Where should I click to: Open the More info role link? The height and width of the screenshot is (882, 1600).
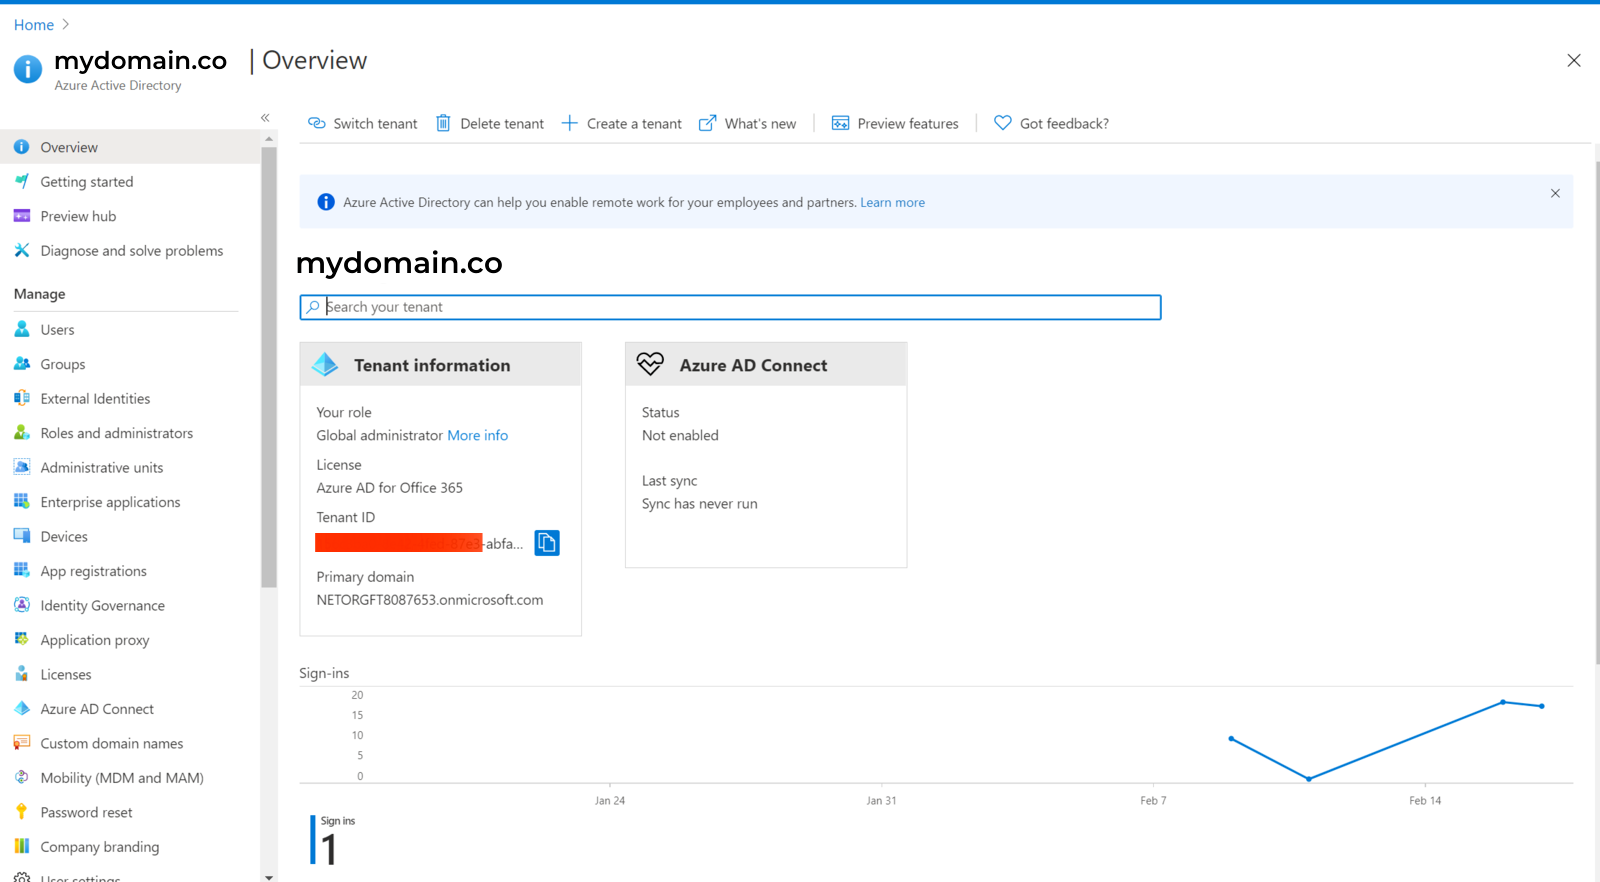tap(477, 435)
